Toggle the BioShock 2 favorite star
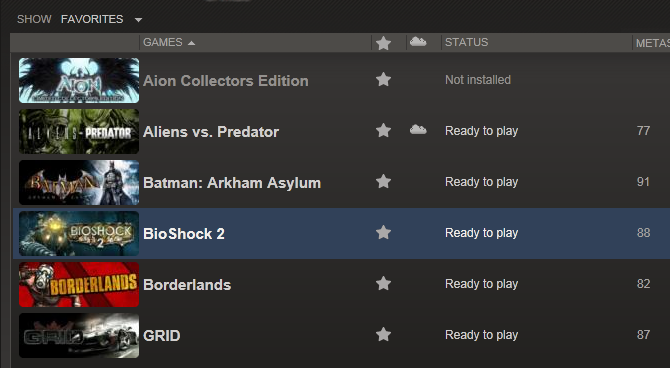The height and width of the screenshot is (368, 670). 383,232
